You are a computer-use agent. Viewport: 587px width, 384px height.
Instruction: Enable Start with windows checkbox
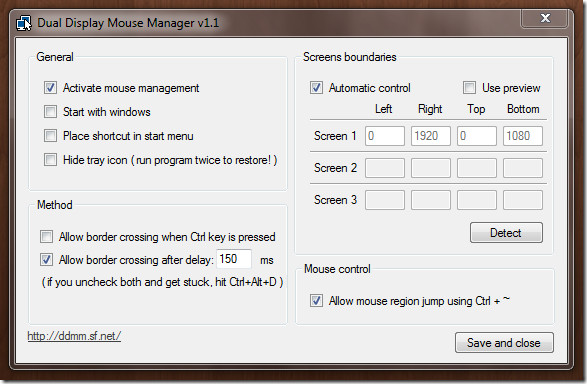[50, 112]
